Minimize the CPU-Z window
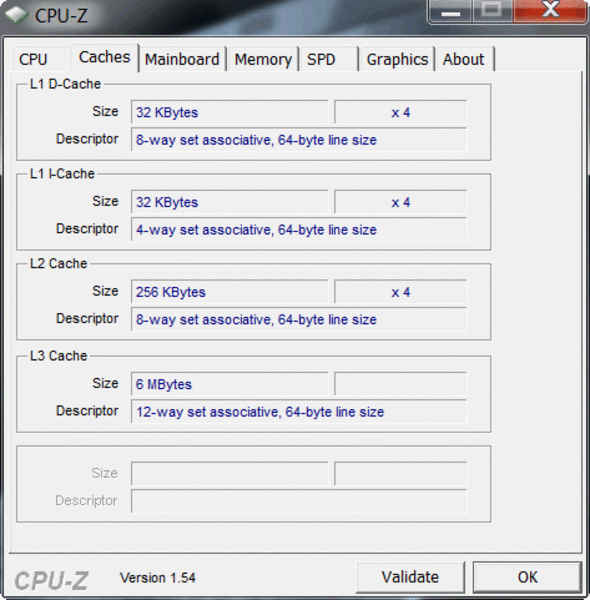Screen dimensions: 590x600 click(450, 11)
